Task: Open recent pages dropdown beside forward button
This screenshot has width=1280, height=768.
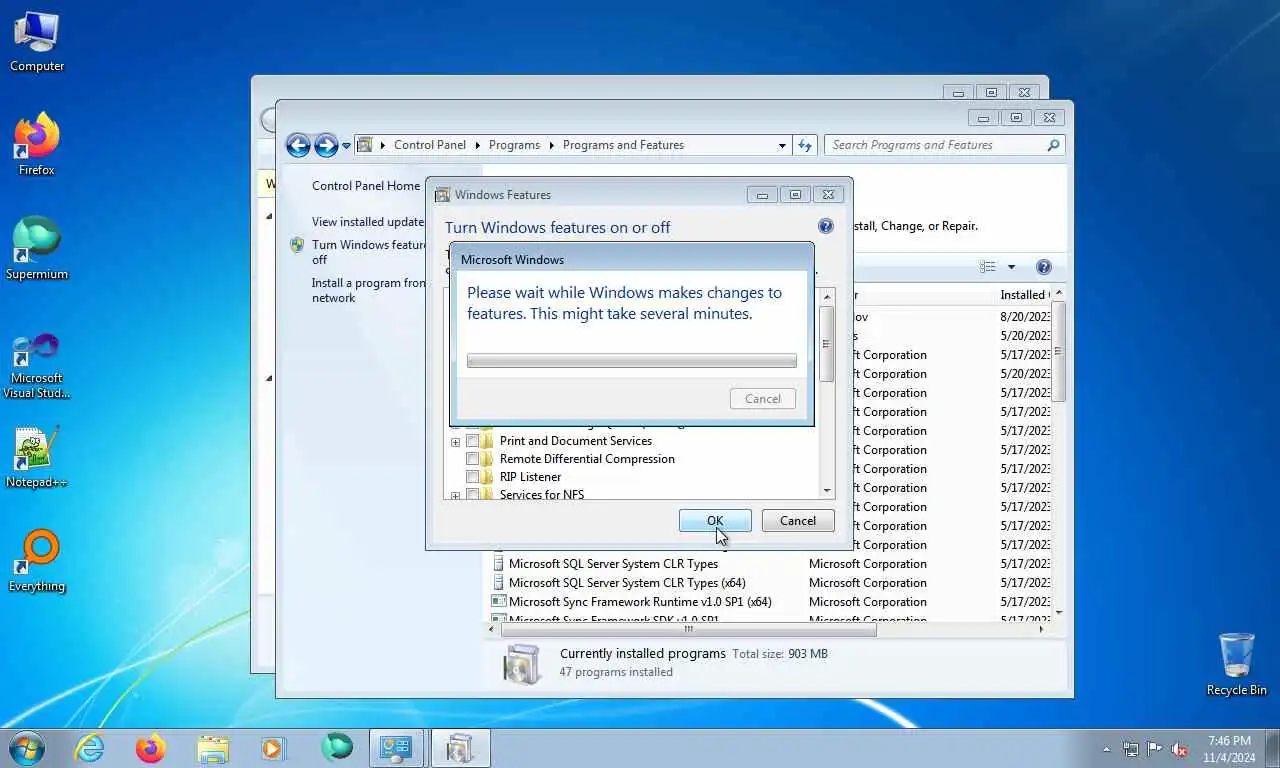Action: point(346,145)
